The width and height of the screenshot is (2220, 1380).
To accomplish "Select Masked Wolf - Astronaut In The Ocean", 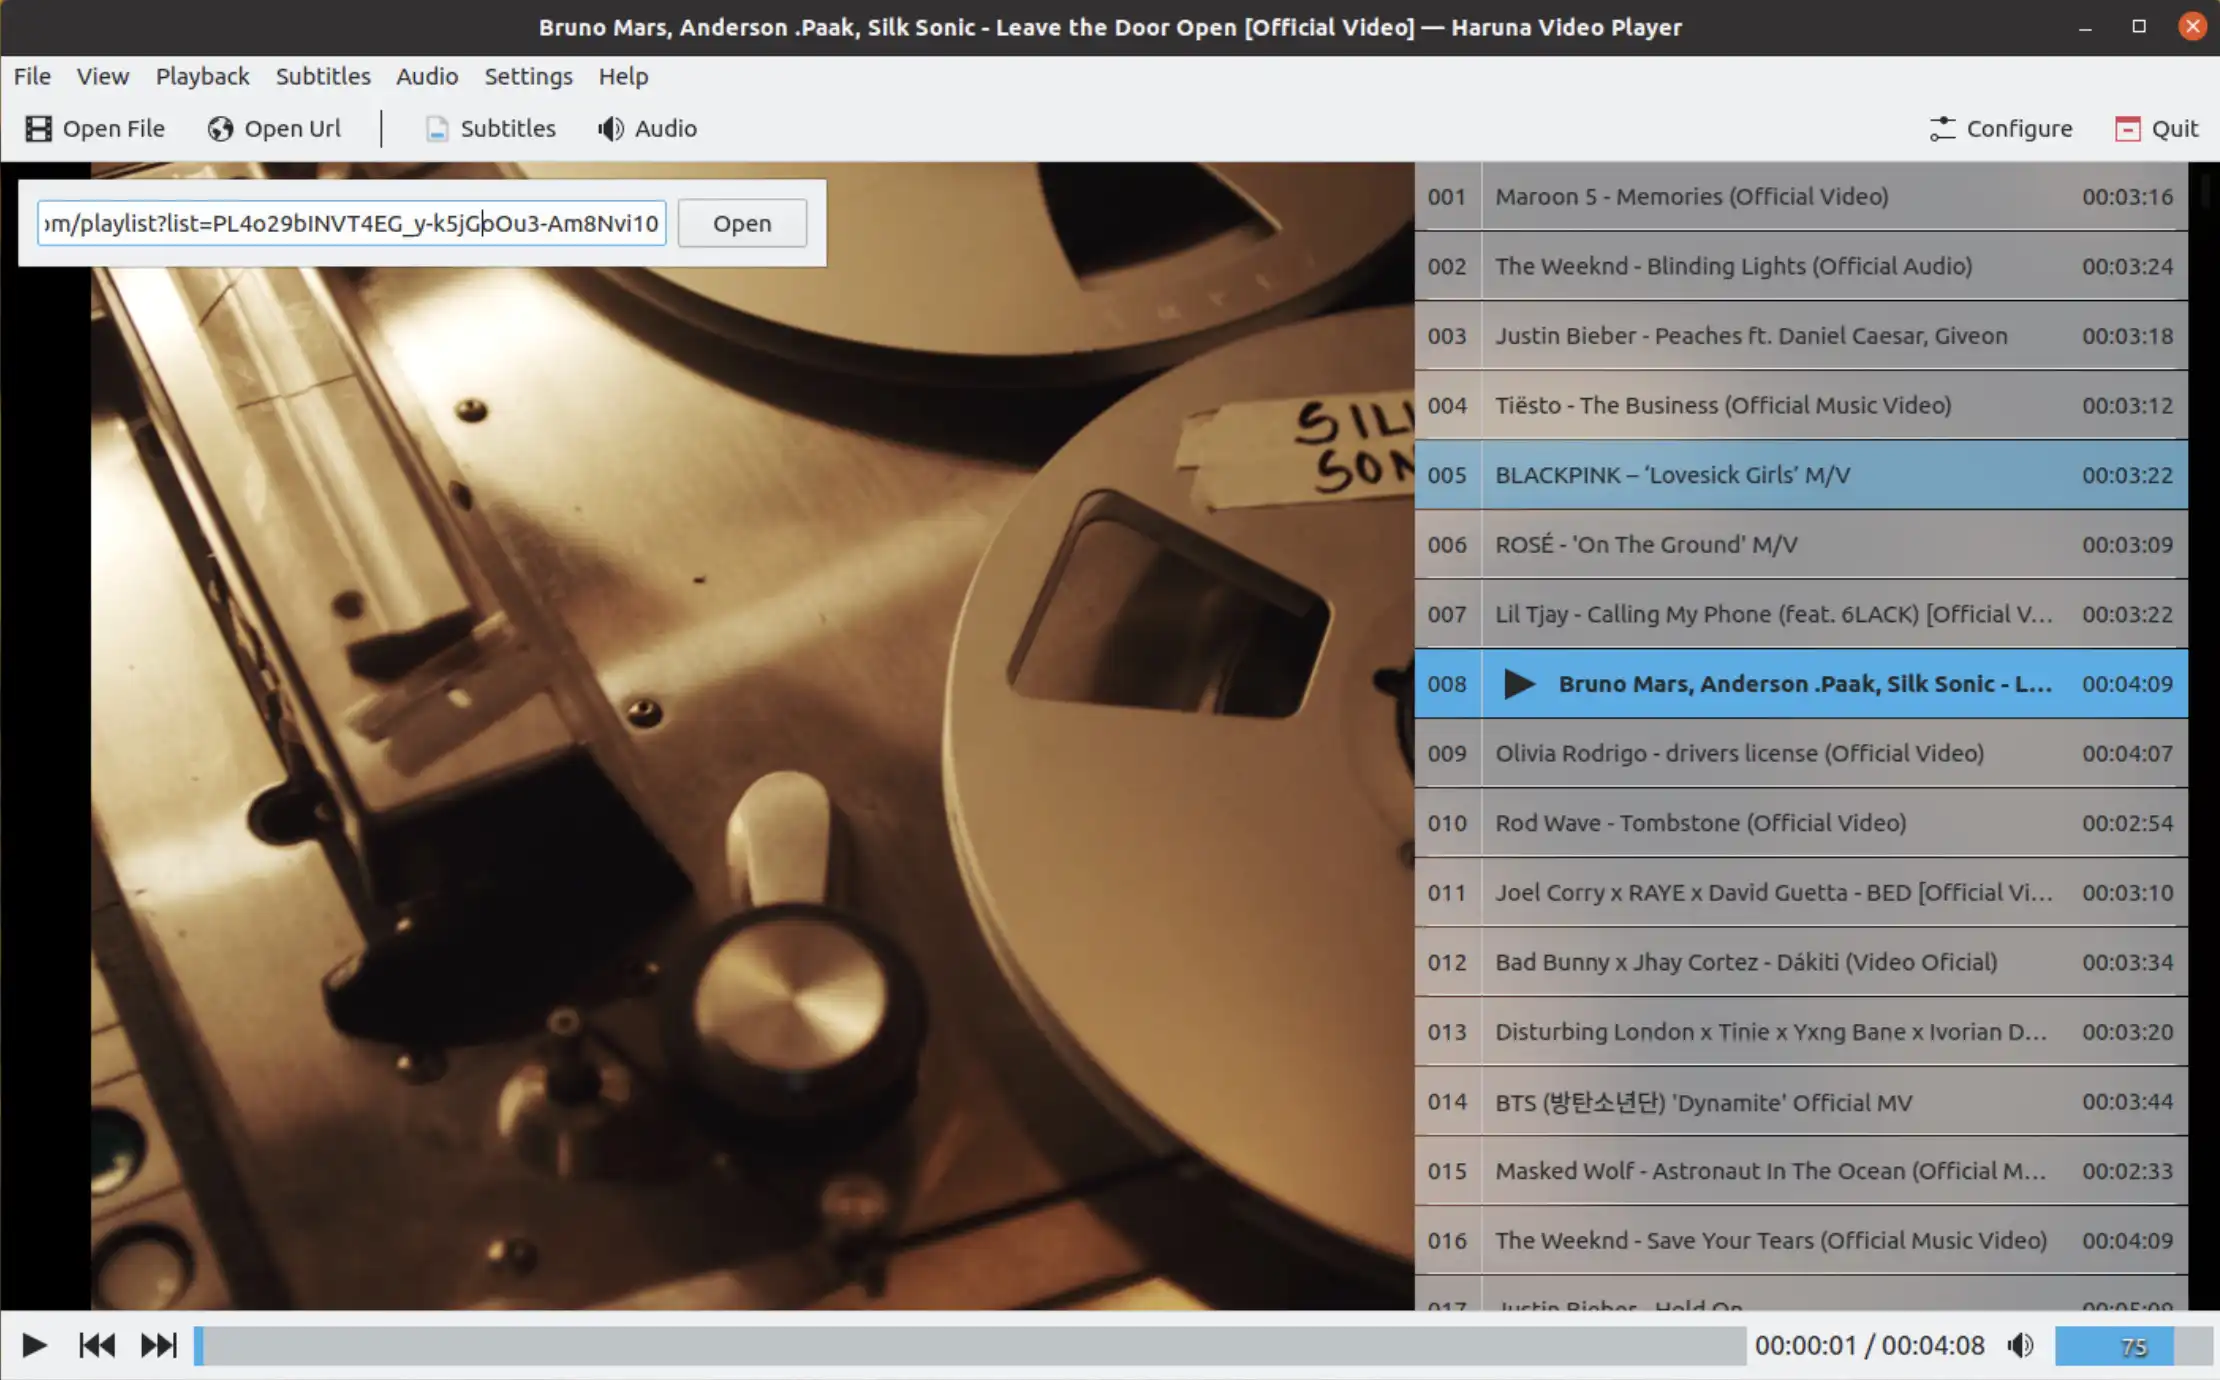I will click(x=1801, y=1171).
